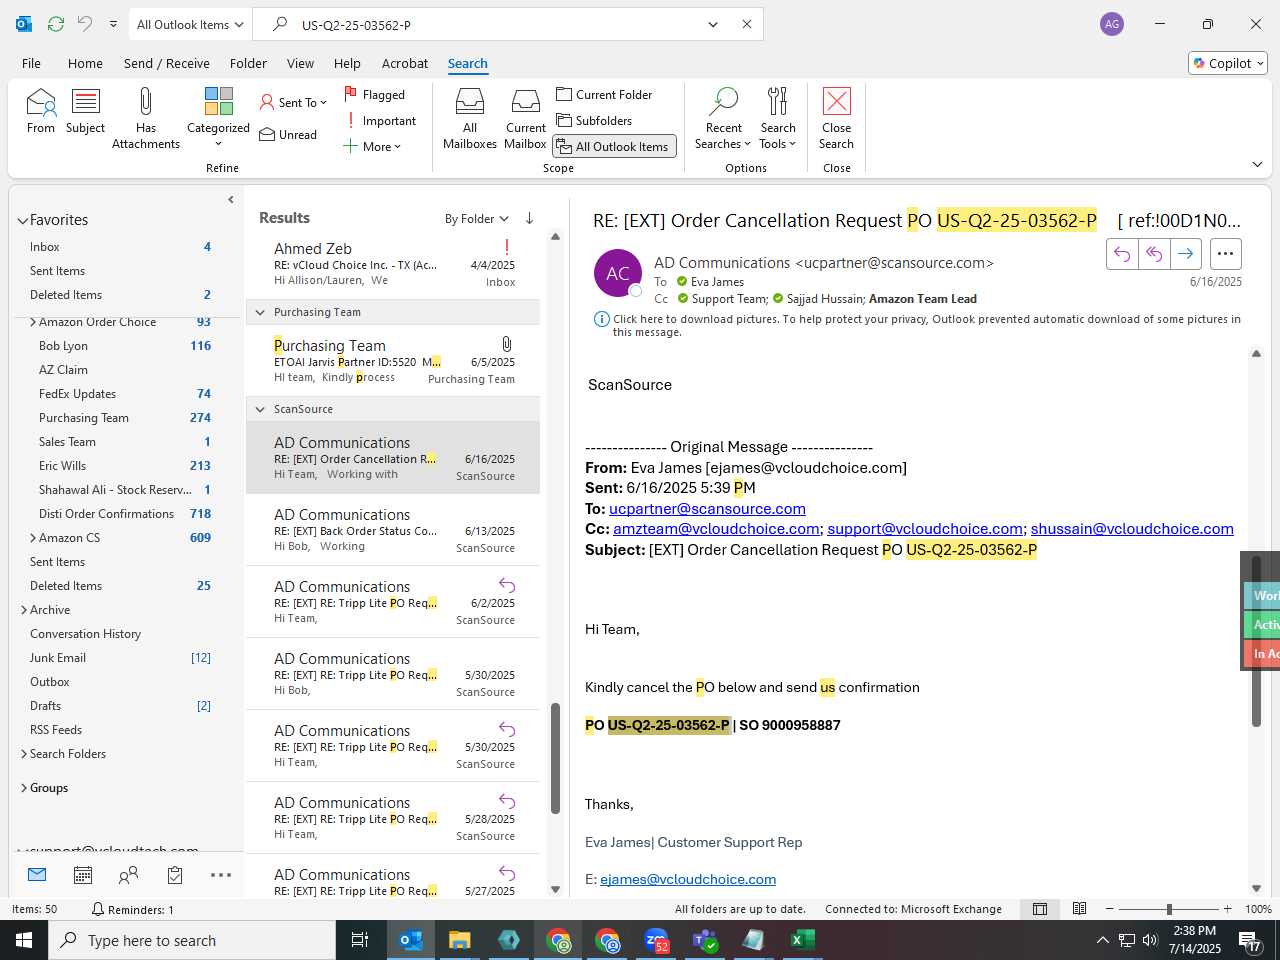
Task: Select Disti Order Confirmations folder
Action: (x=106, y=514)
